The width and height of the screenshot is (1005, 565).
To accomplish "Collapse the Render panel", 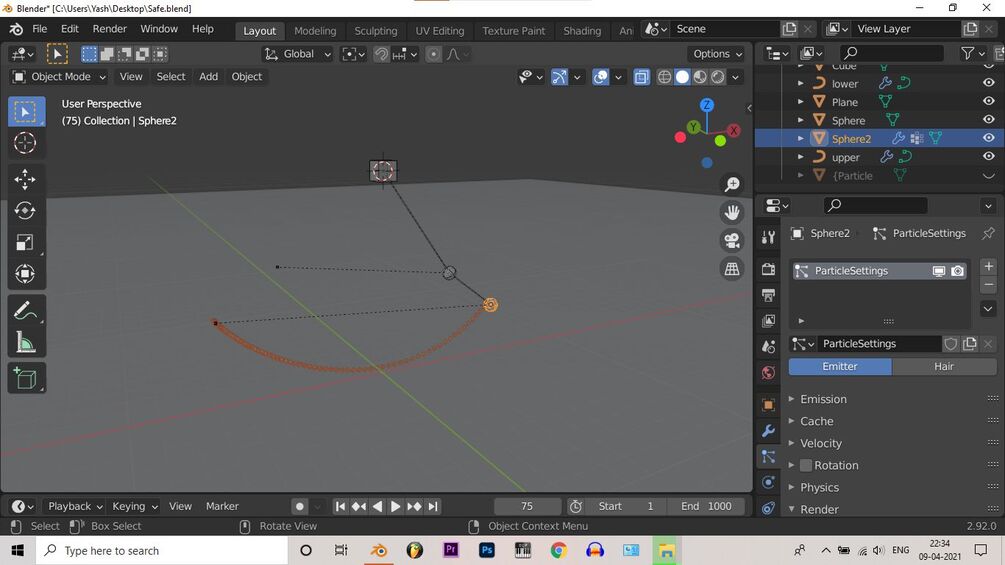I will tap(819, 509).
